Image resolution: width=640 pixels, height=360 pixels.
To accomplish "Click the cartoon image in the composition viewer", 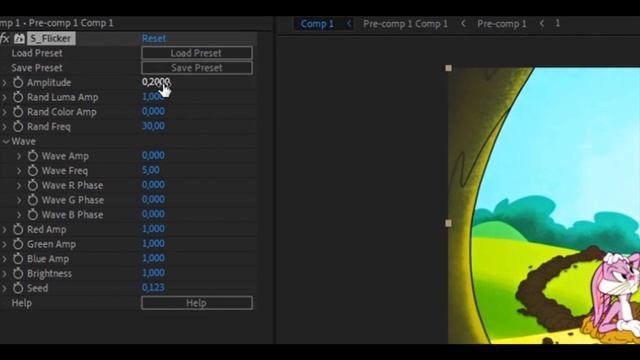I will point(544,206).
